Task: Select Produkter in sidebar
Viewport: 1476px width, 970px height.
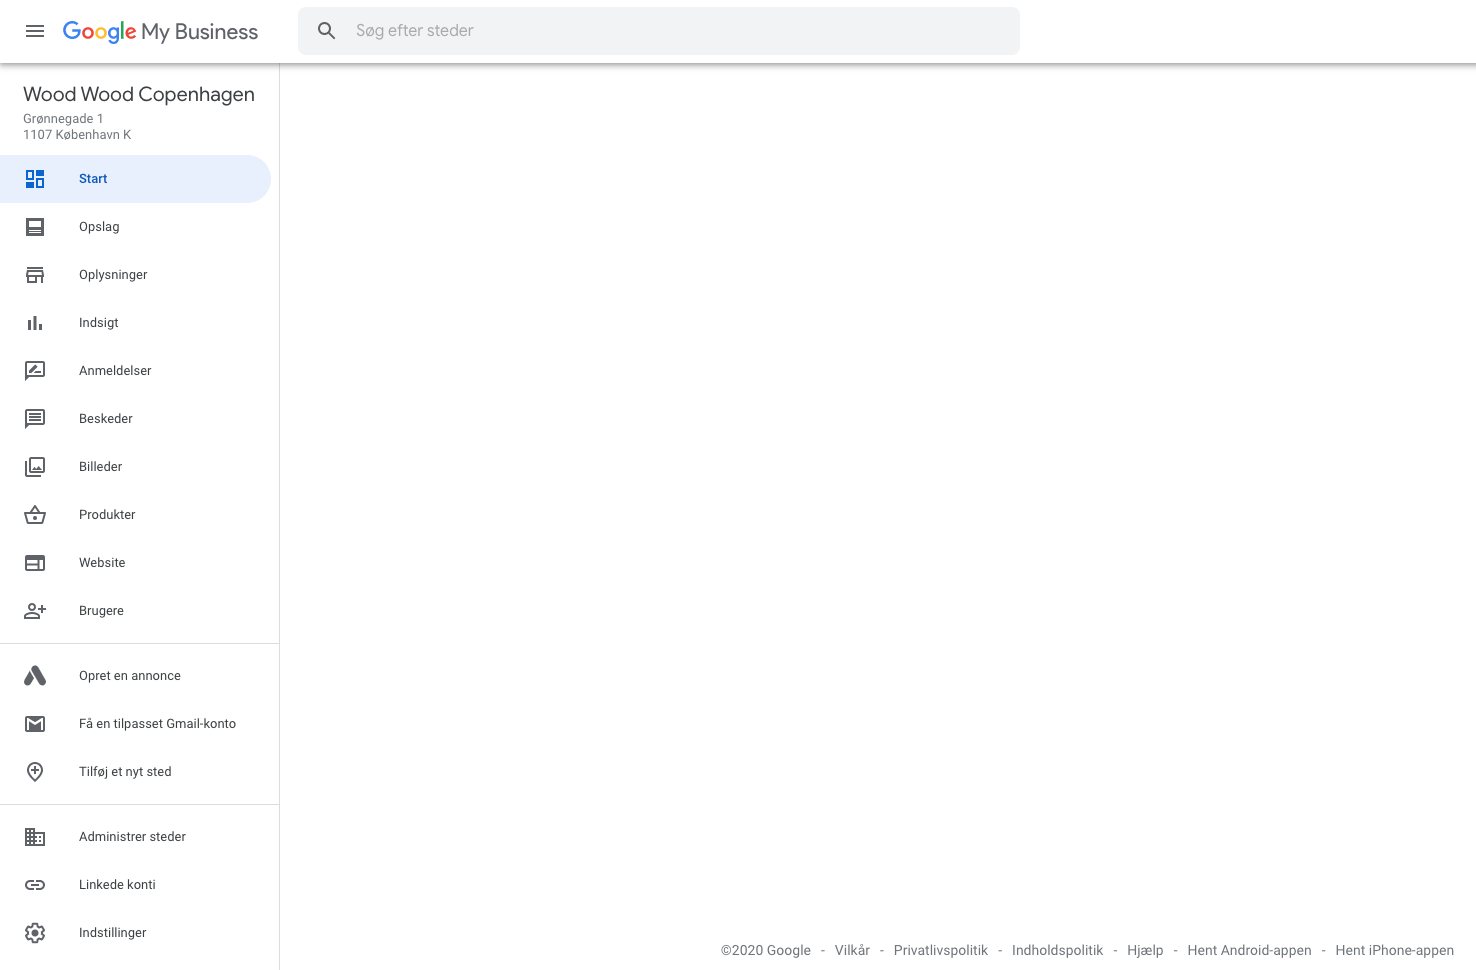Action: pos(107,515)
